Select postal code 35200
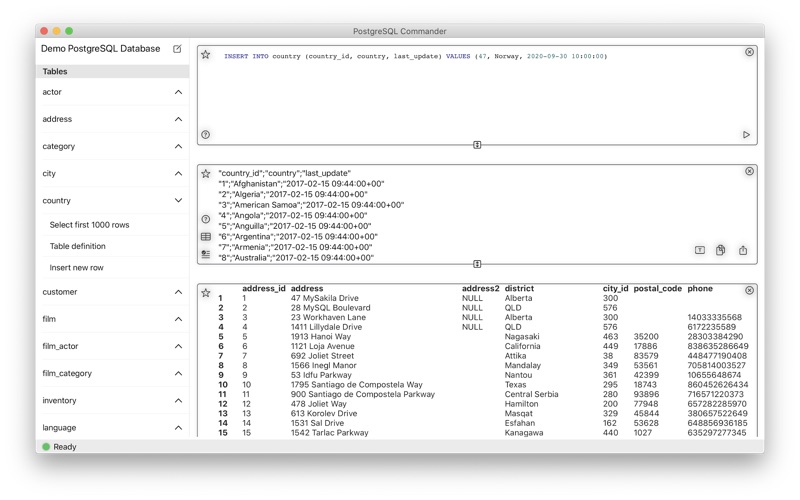 point(646,337)
